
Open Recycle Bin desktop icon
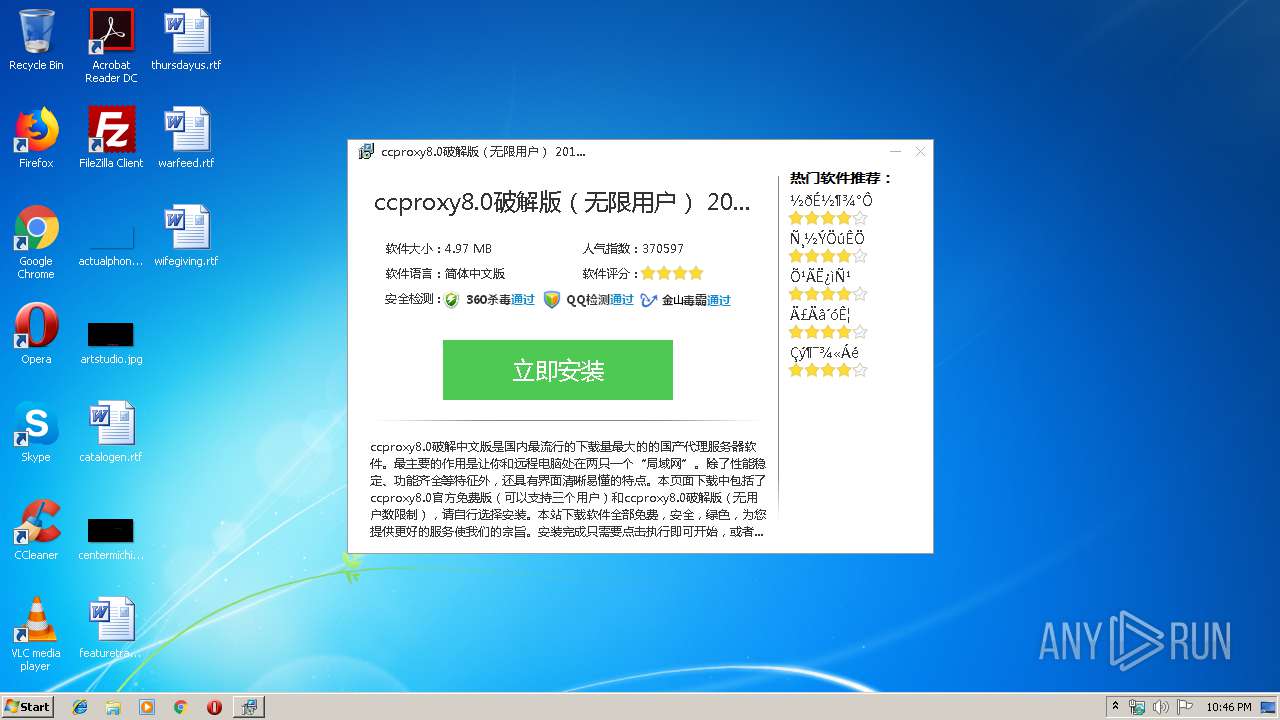pos(36,40)
